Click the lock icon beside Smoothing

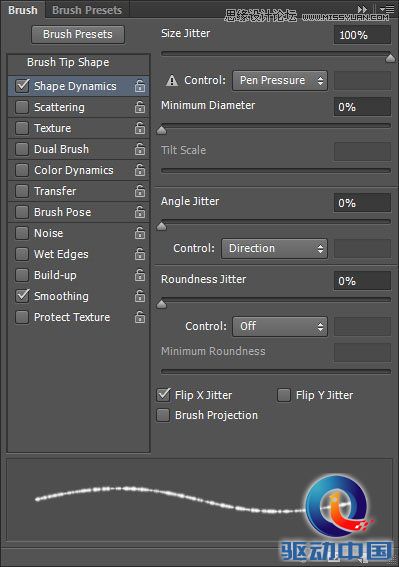coord(140,296)
